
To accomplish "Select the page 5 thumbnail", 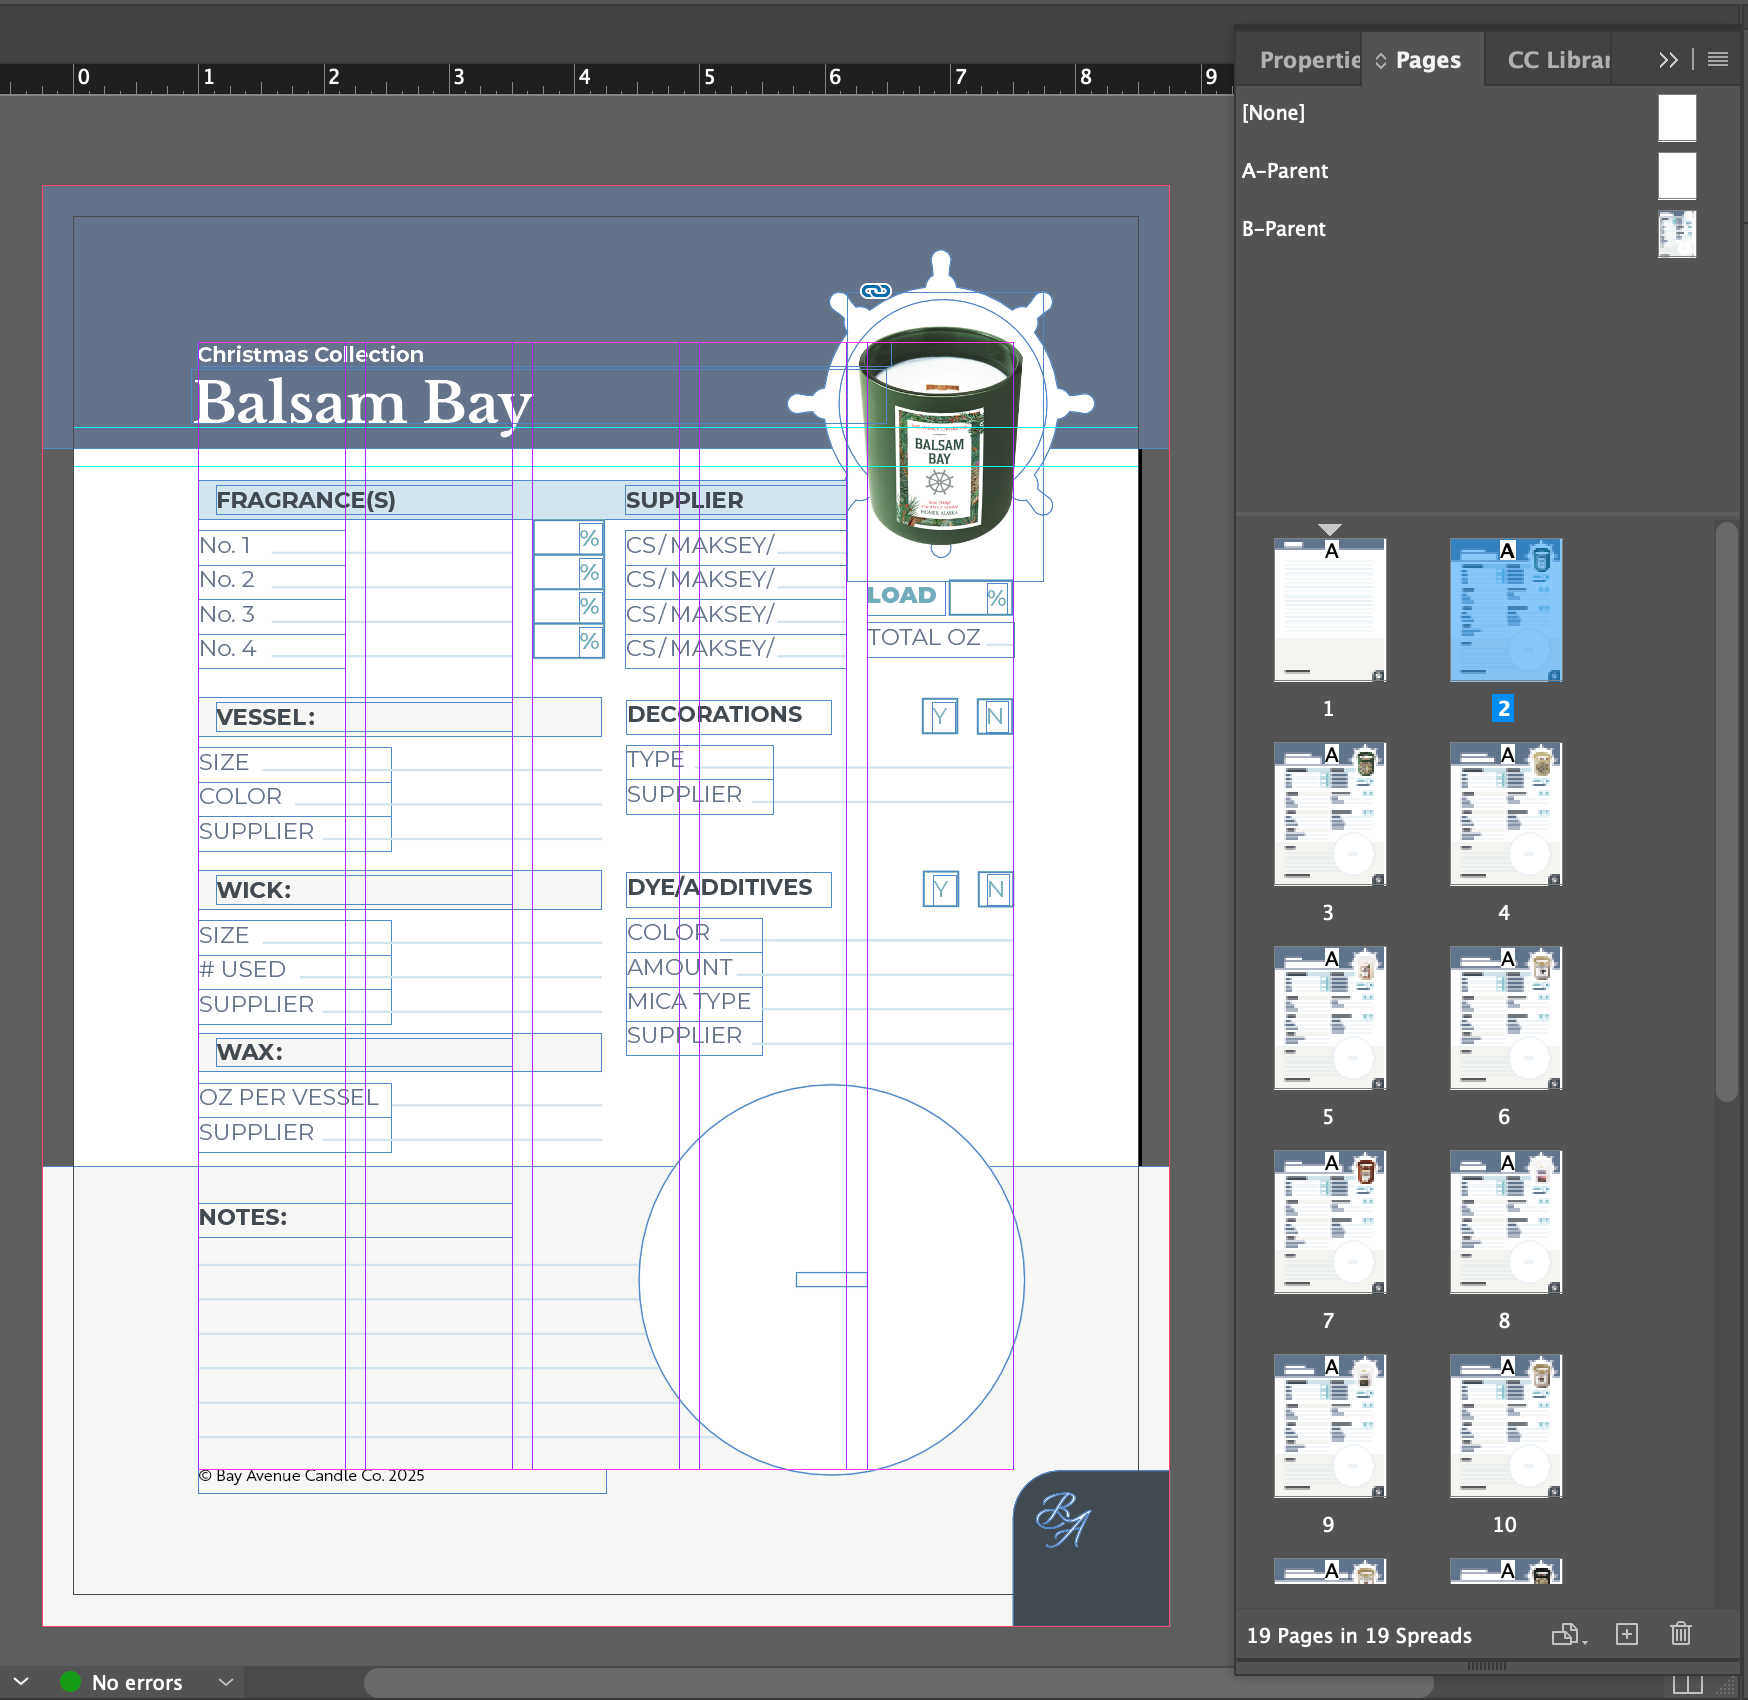I will click(1329, 1017).
